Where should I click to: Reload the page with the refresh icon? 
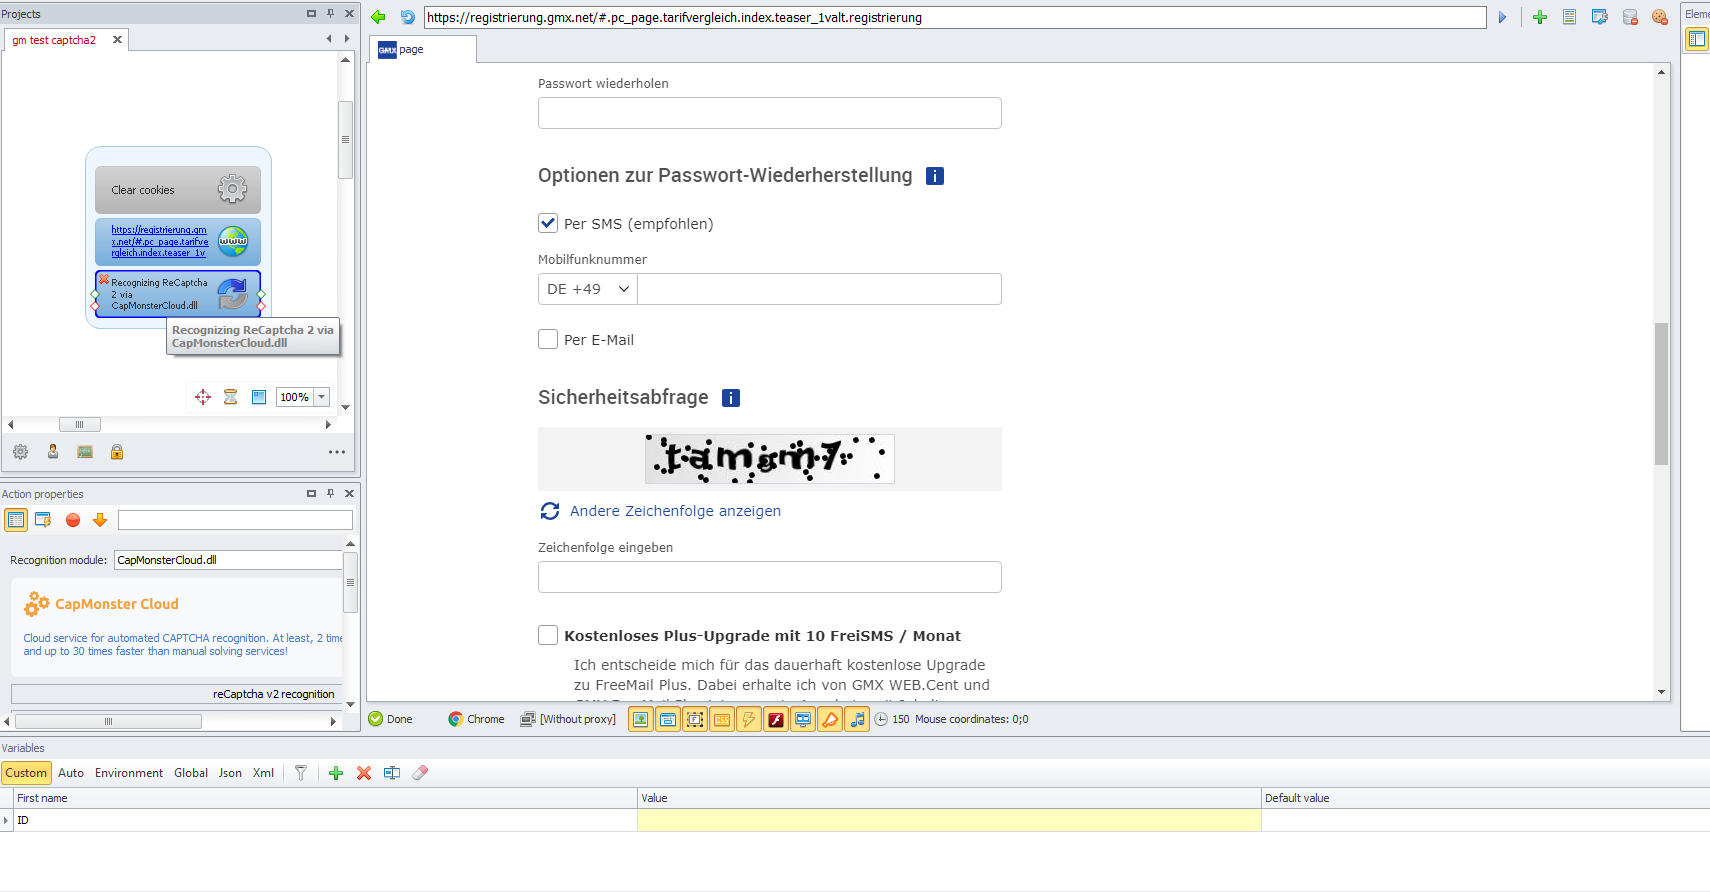[407, 17]
